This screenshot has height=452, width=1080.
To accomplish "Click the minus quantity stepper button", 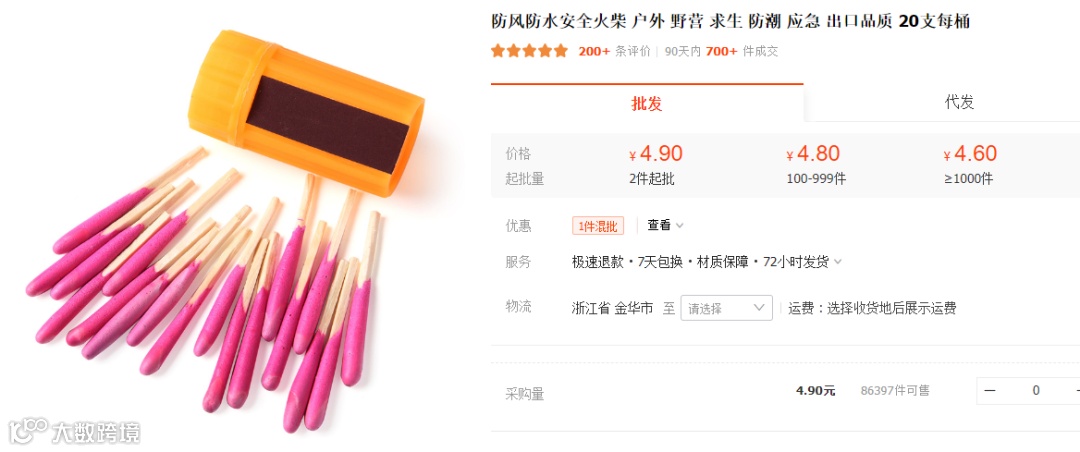I will click(x=990, y=391).
